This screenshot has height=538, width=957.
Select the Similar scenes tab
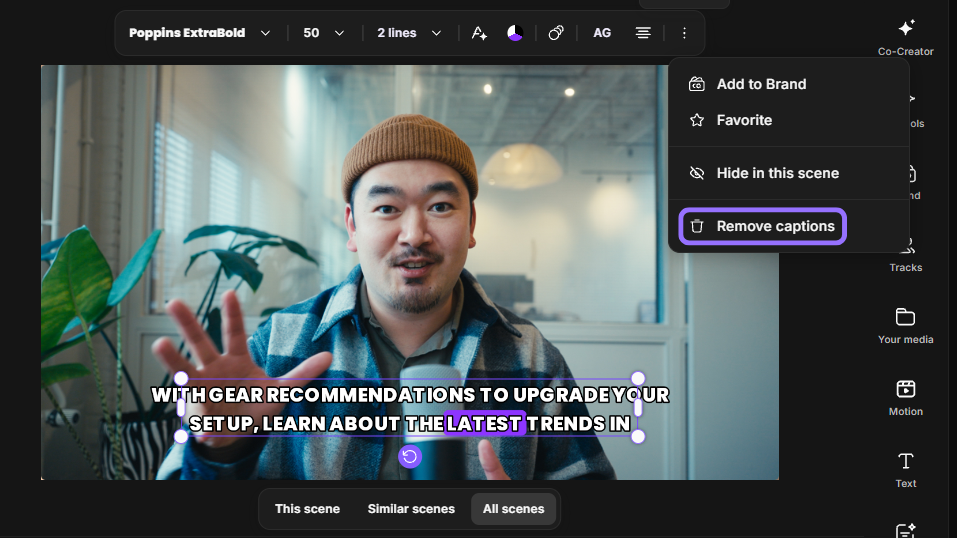411,509
